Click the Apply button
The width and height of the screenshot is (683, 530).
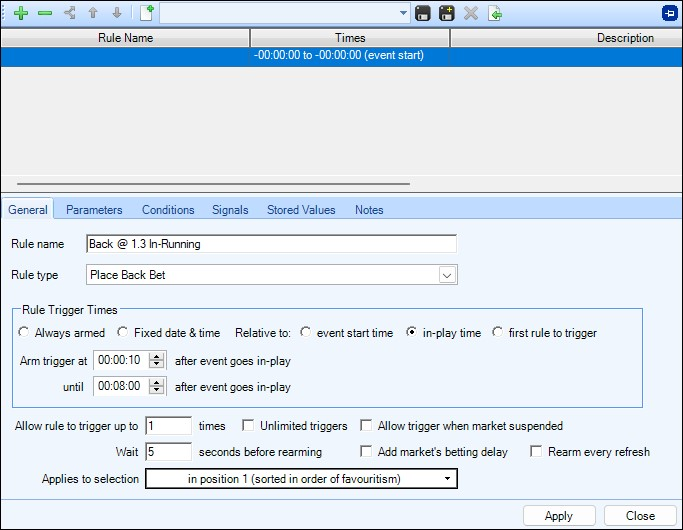pyautogui.click(x=559, y=516)
